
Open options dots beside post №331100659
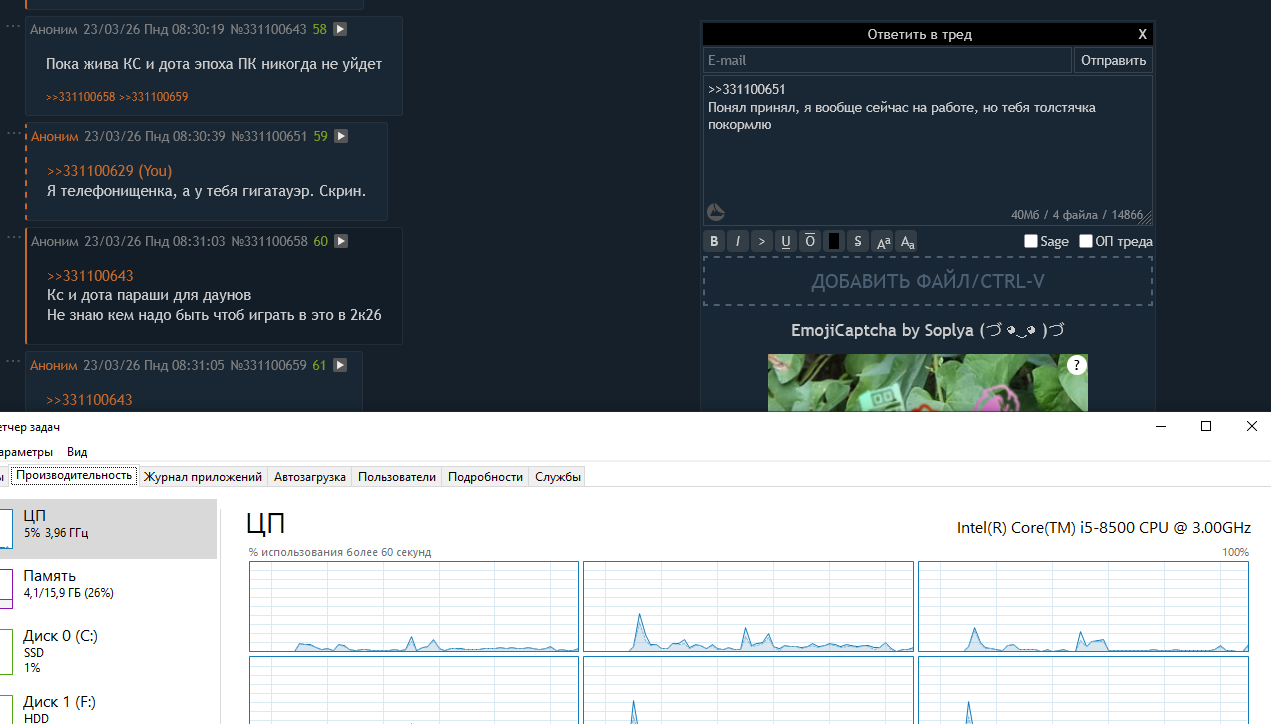point(13,360)
